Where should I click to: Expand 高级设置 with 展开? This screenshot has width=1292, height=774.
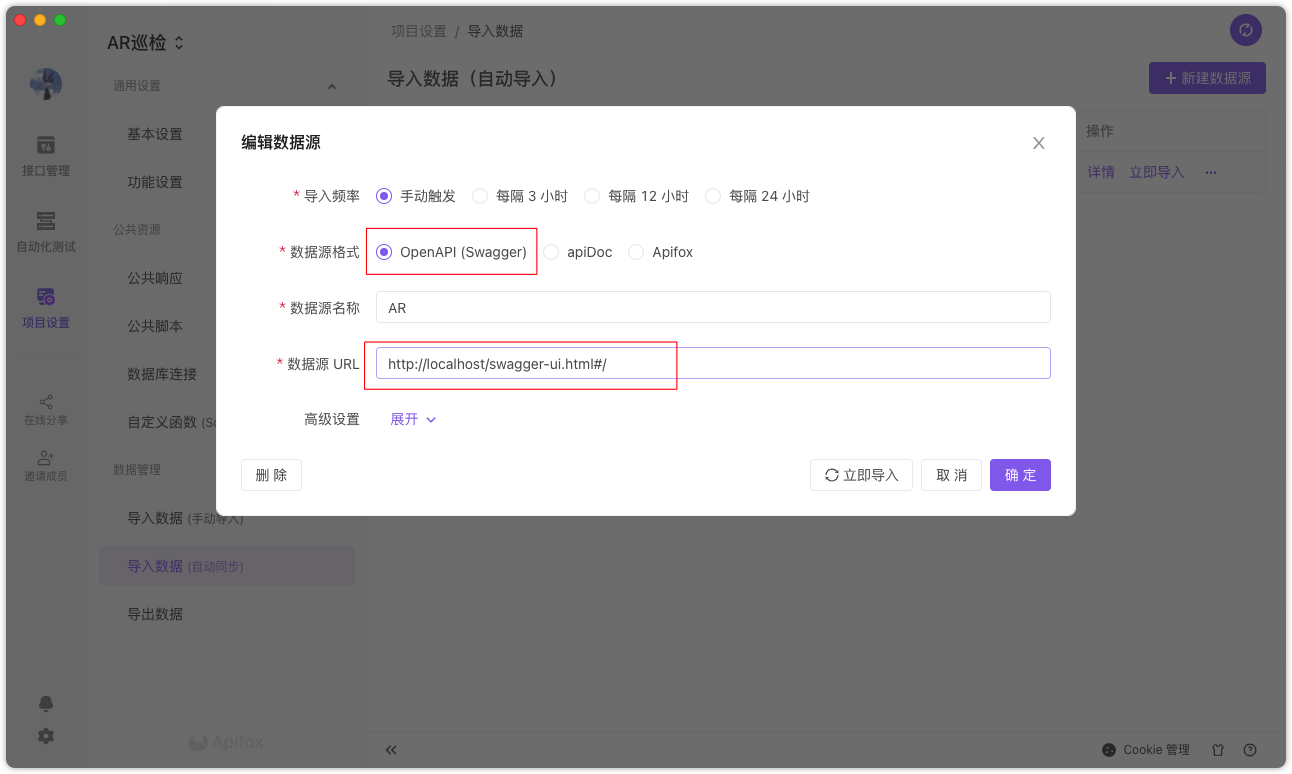413,419
